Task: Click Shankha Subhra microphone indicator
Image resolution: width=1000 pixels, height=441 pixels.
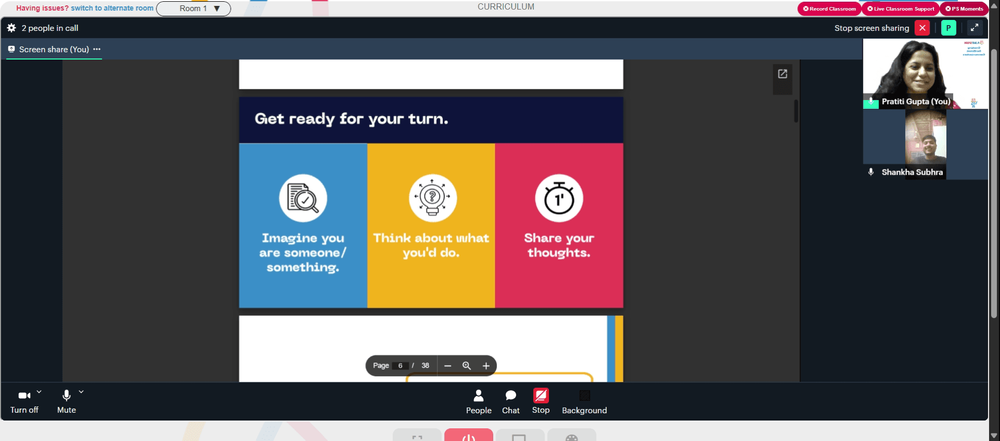Action: (x=871, y=172)
